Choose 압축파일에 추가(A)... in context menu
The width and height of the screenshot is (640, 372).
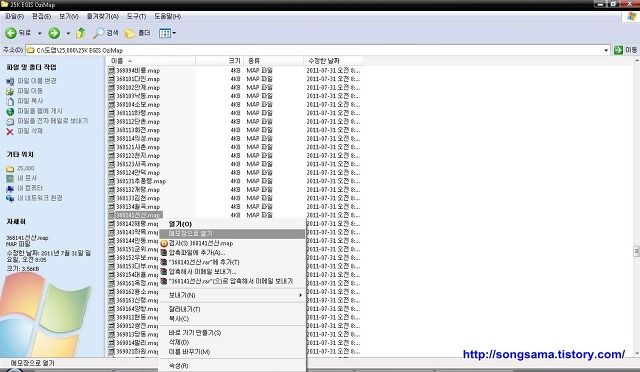point(232,253)
